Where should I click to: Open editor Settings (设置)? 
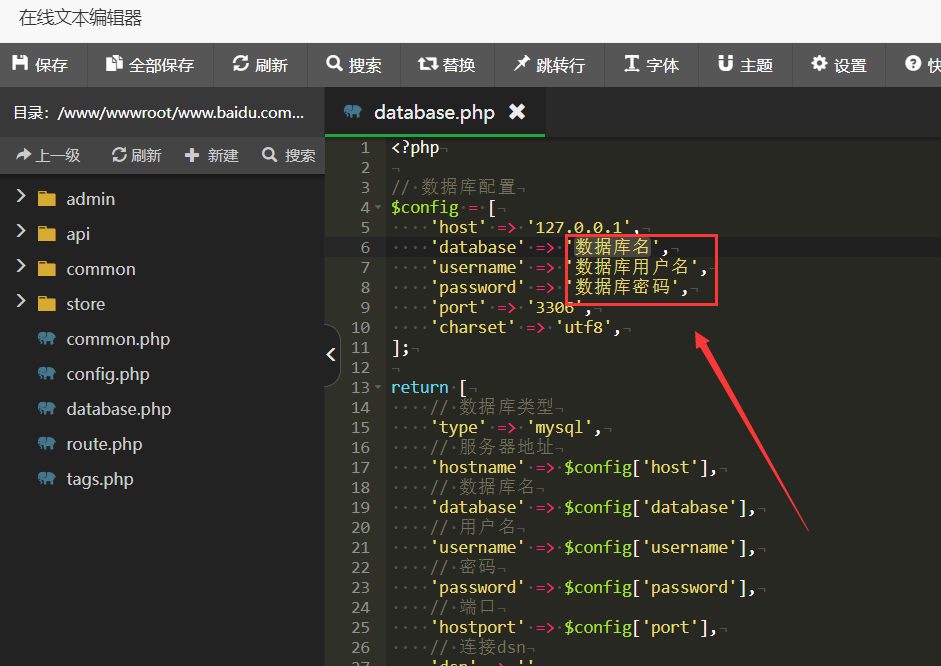(x=839, y=65)
